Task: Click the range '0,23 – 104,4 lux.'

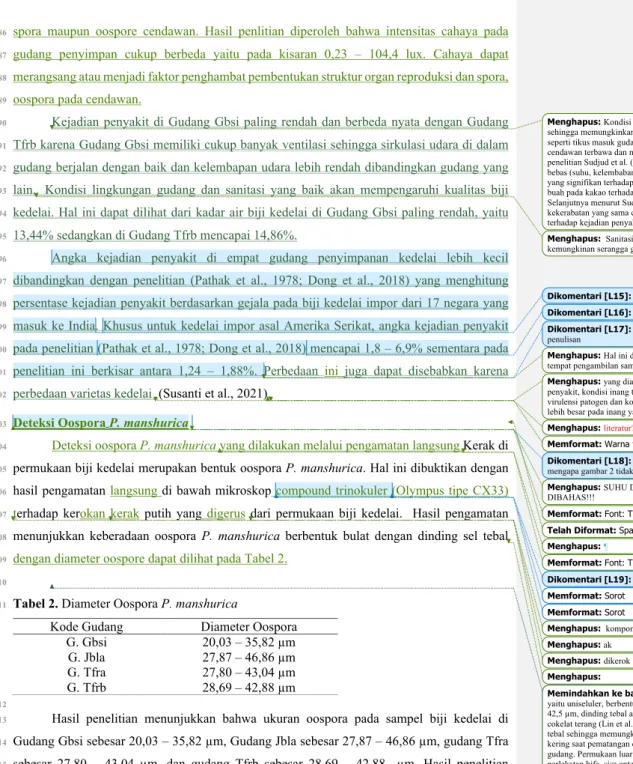Action: click(x=375, y=54)
